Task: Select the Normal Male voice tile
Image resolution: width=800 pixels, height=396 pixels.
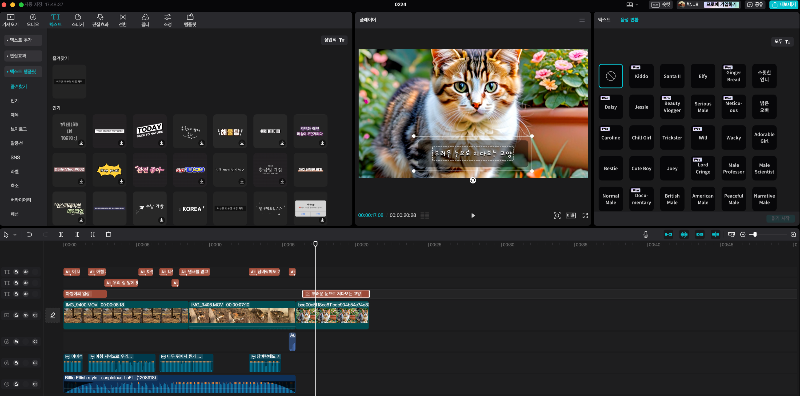Action: [611, 199]
